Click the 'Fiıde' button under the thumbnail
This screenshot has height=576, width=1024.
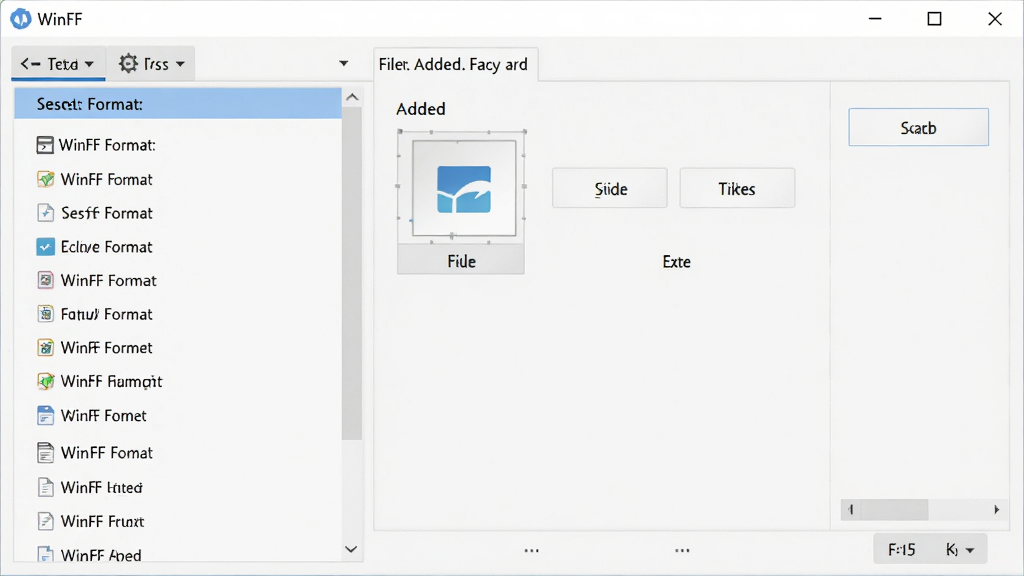tap(461, 261)
